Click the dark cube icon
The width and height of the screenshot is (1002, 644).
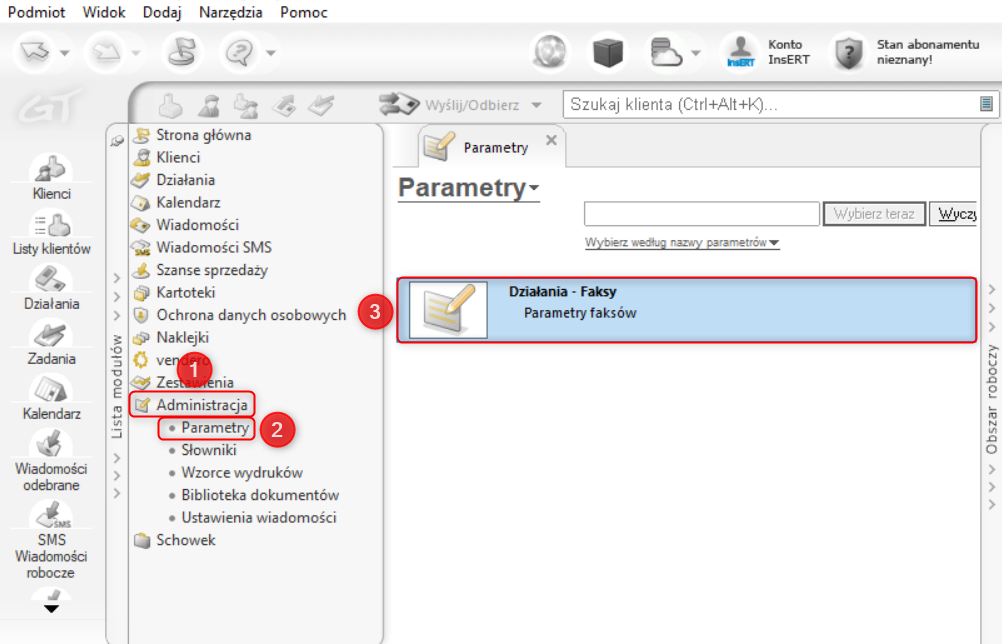(x=608, y=52)
